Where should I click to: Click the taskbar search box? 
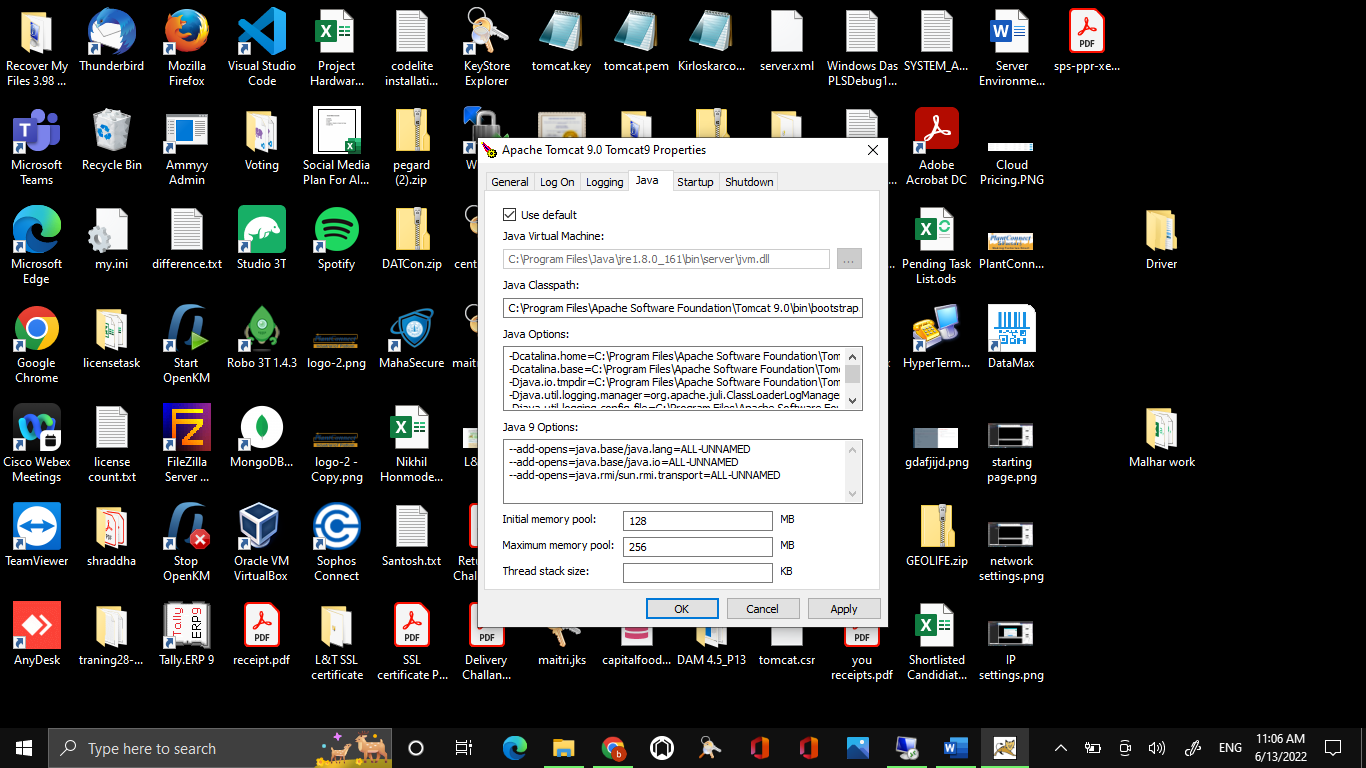[220, 748]
